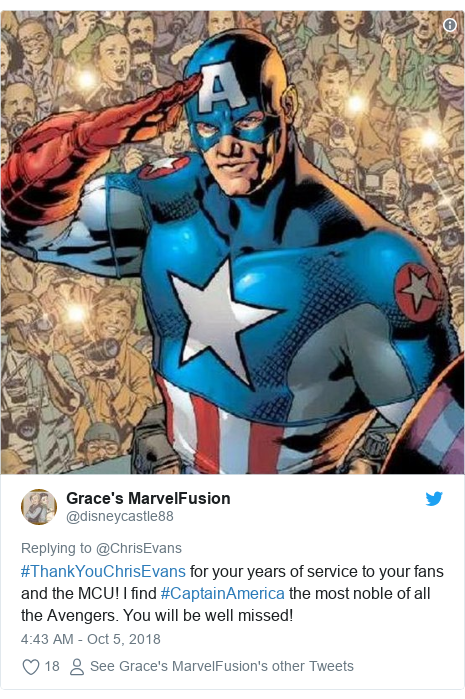This screenshot has height=699, width=465.
Task: Open the @disneycastle88 handle
Action: 119,516
